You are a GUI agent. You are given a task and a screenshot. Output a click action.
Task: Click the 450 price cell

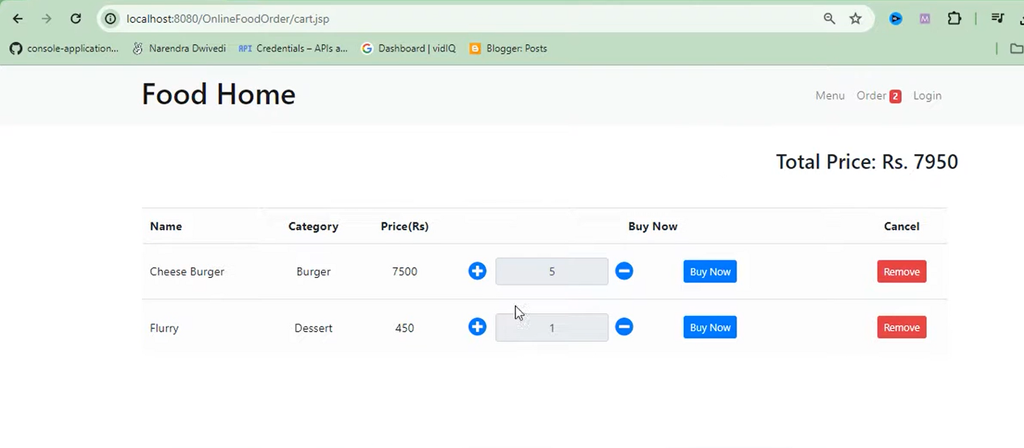pyautogui.click(x=405, y=328)
